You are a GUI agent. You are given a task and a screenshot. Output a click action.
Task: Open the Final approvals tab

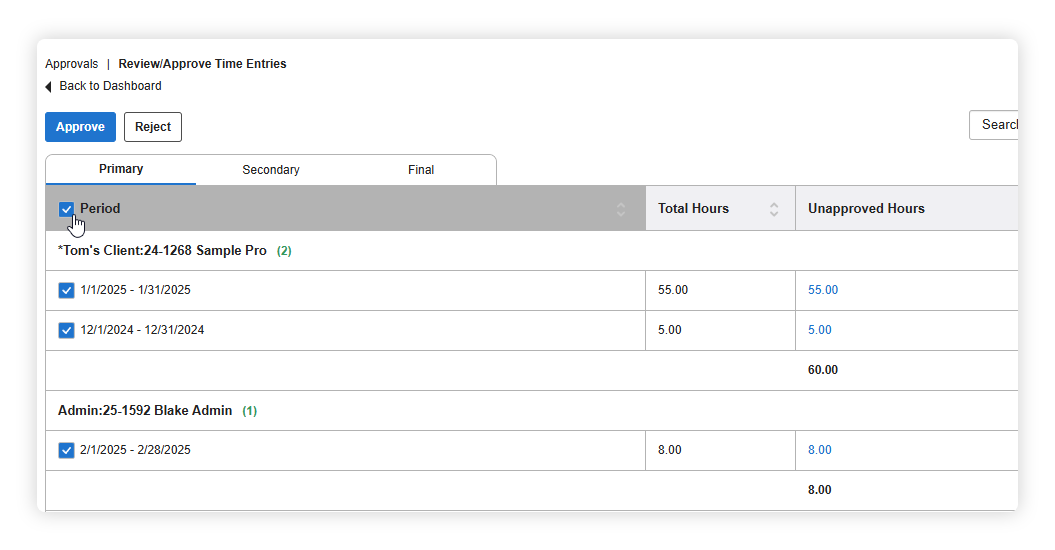[x=421, y=170]
